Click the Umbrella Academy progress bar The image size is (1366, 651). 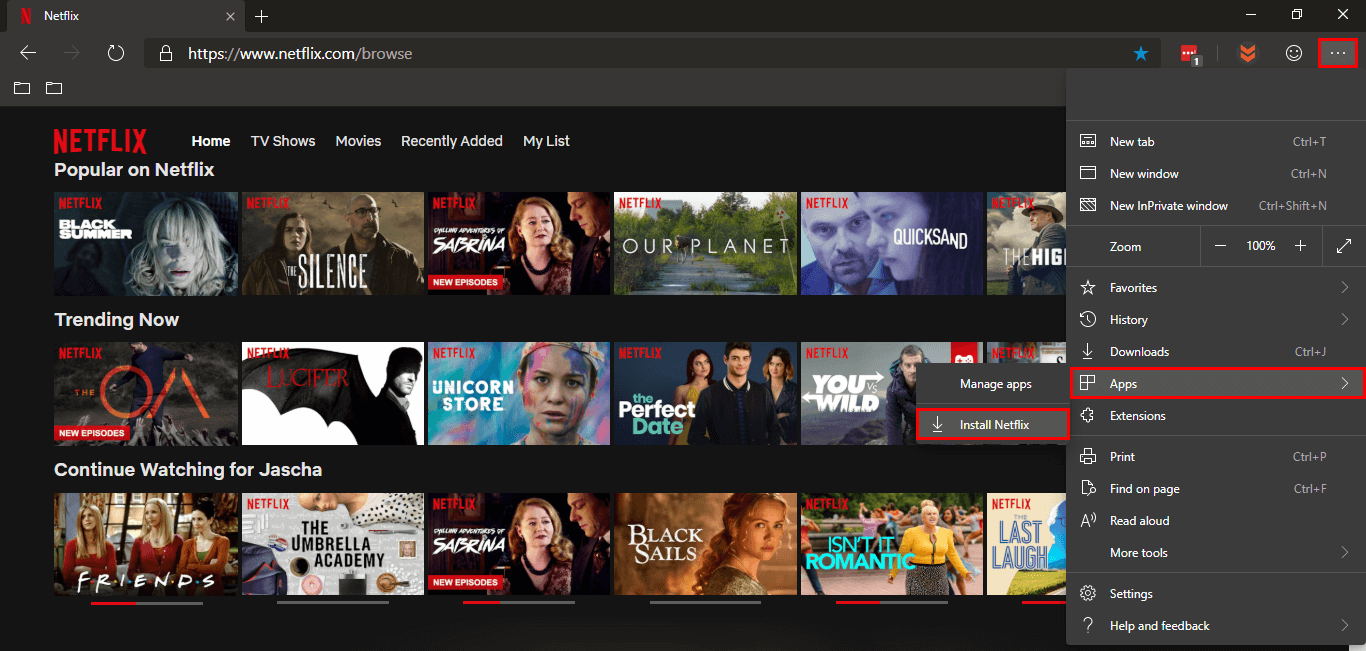(333, 603)
